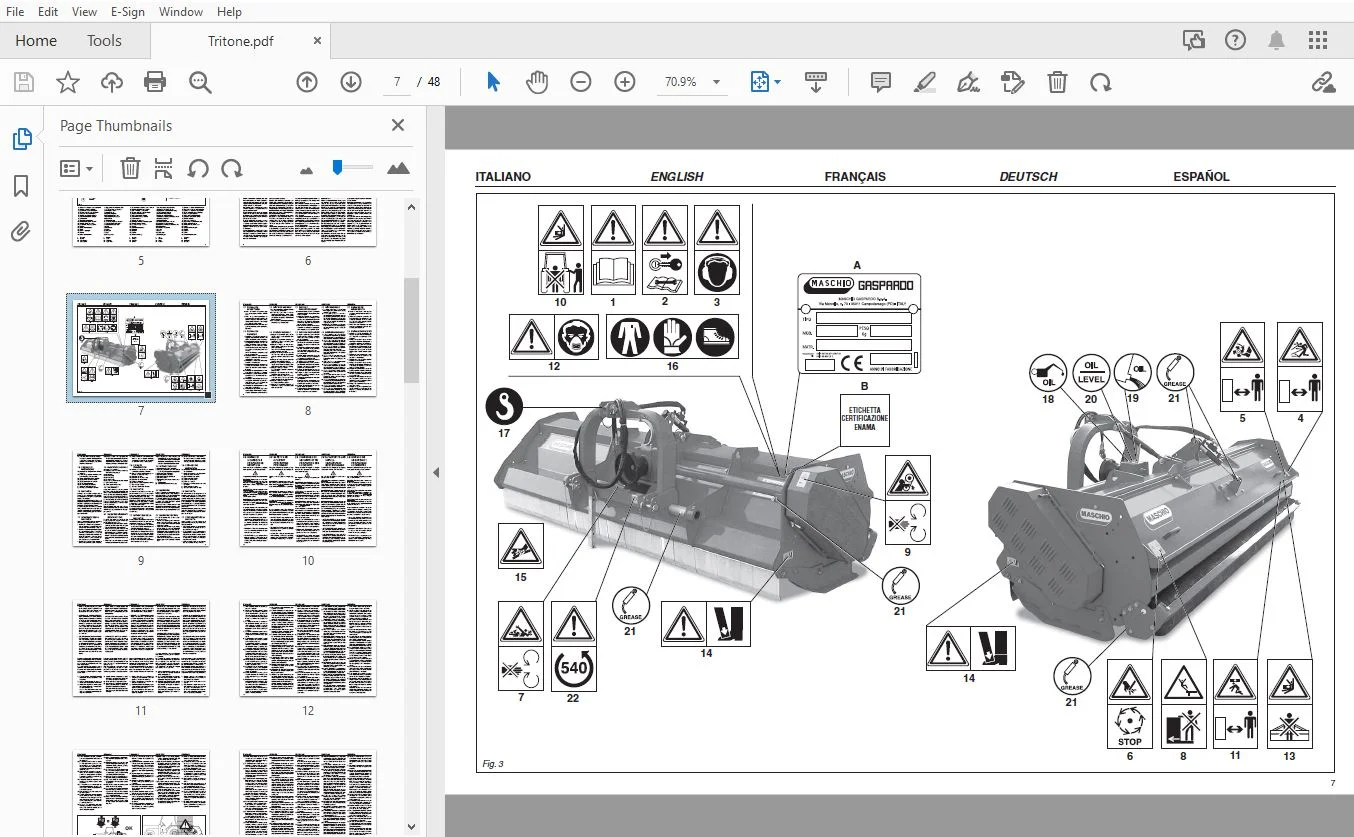This screenshot has width=1354, height=837.
Task: Click the toolbar trash delete icon
Action: click(1057, 82)
